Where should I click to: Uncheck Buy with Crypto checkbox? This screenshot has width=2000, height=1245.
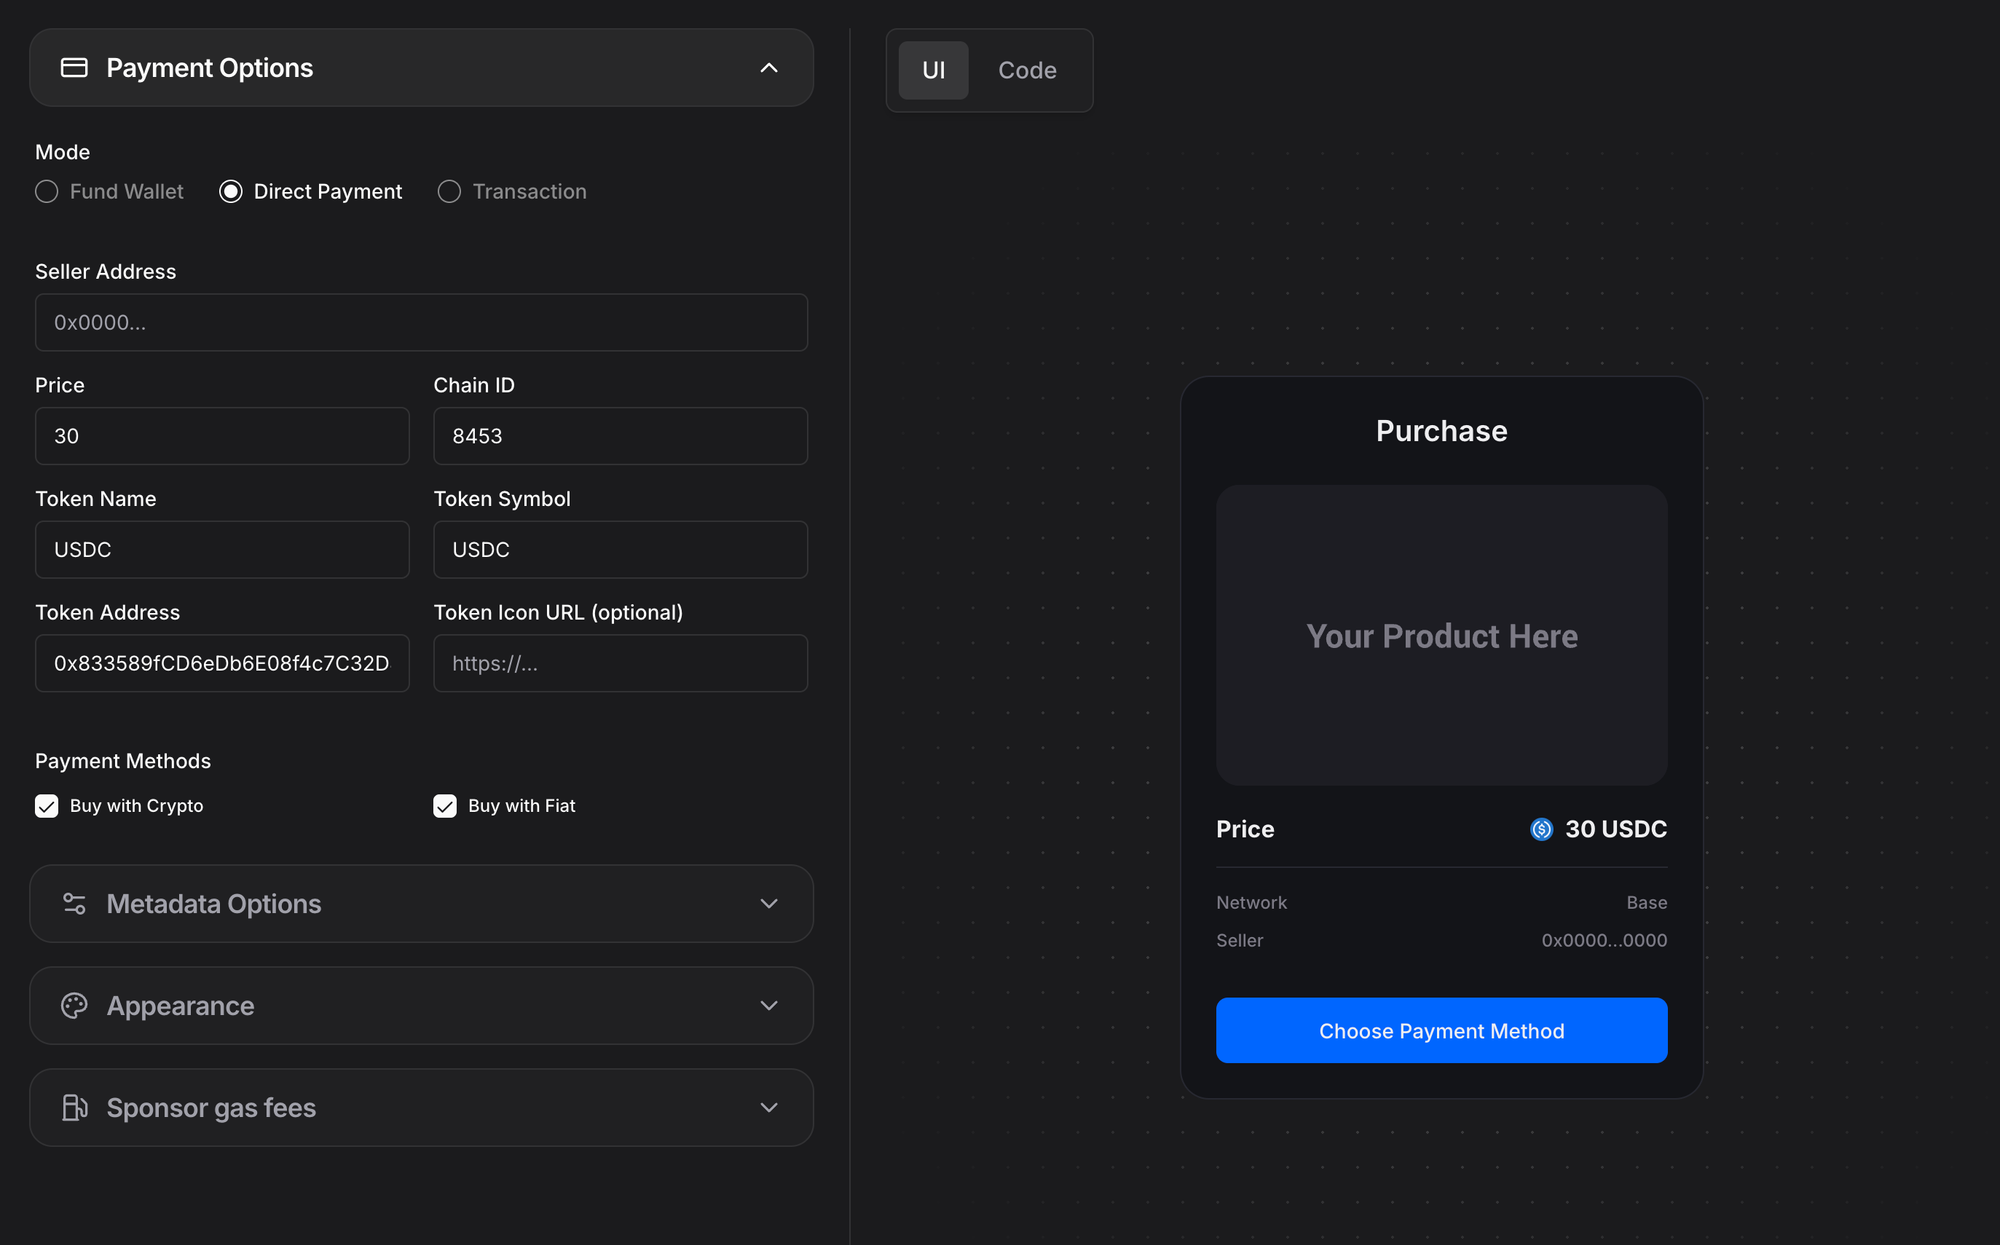point(47,806)
